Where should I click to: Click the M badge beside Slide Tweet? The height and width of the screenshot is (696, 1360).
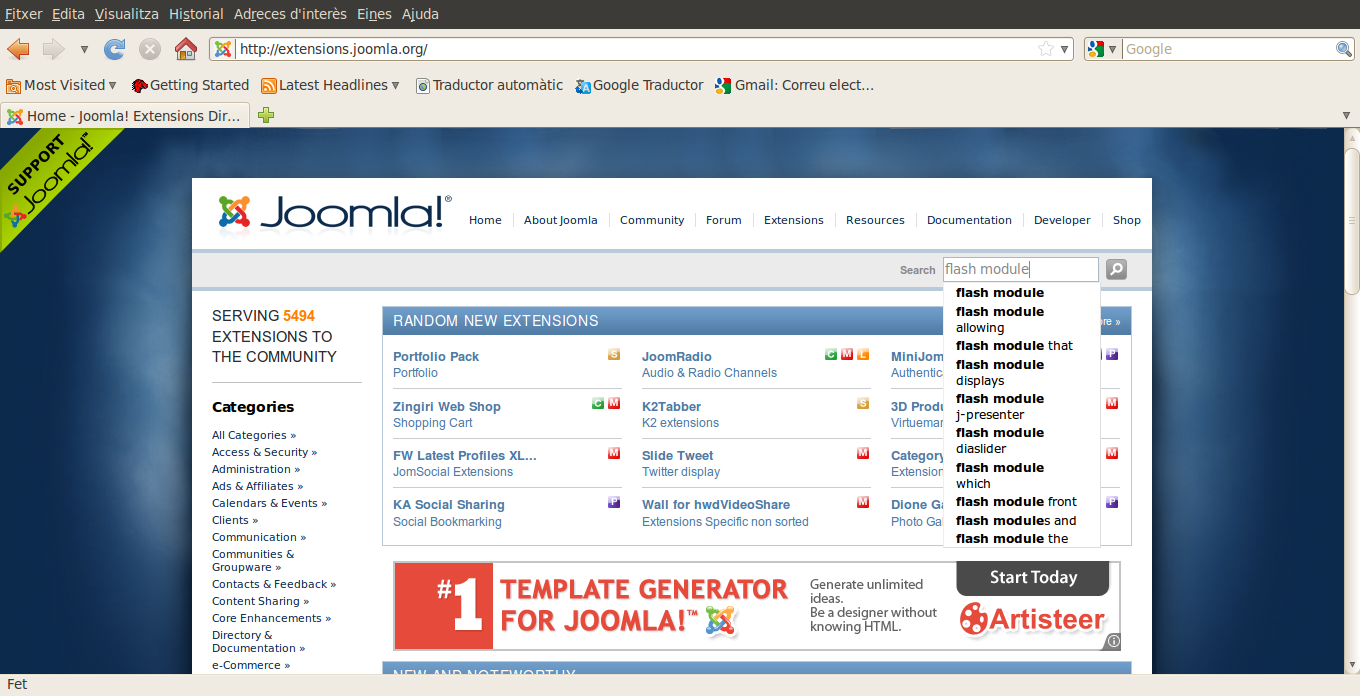click(x=863, y=453)
